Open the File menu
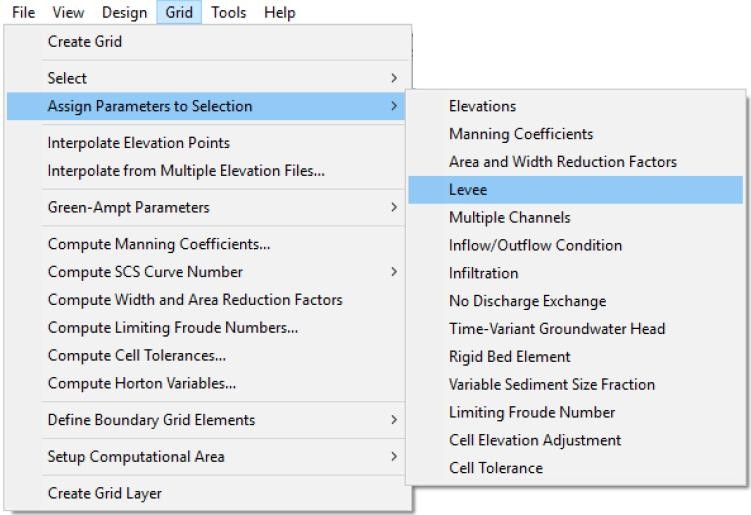The image size is (751, 515). (14, 13)
